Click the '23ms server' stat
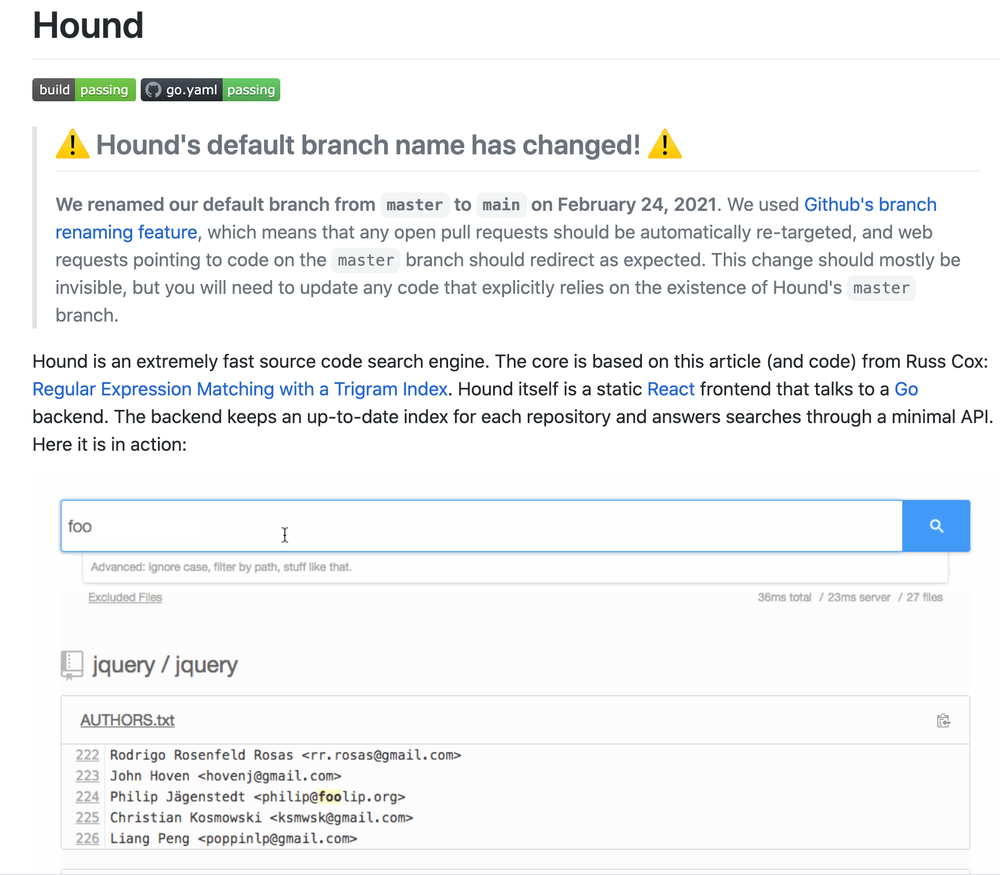The width and height of the screenshot is (1000, 875). (x=859, y=598)
